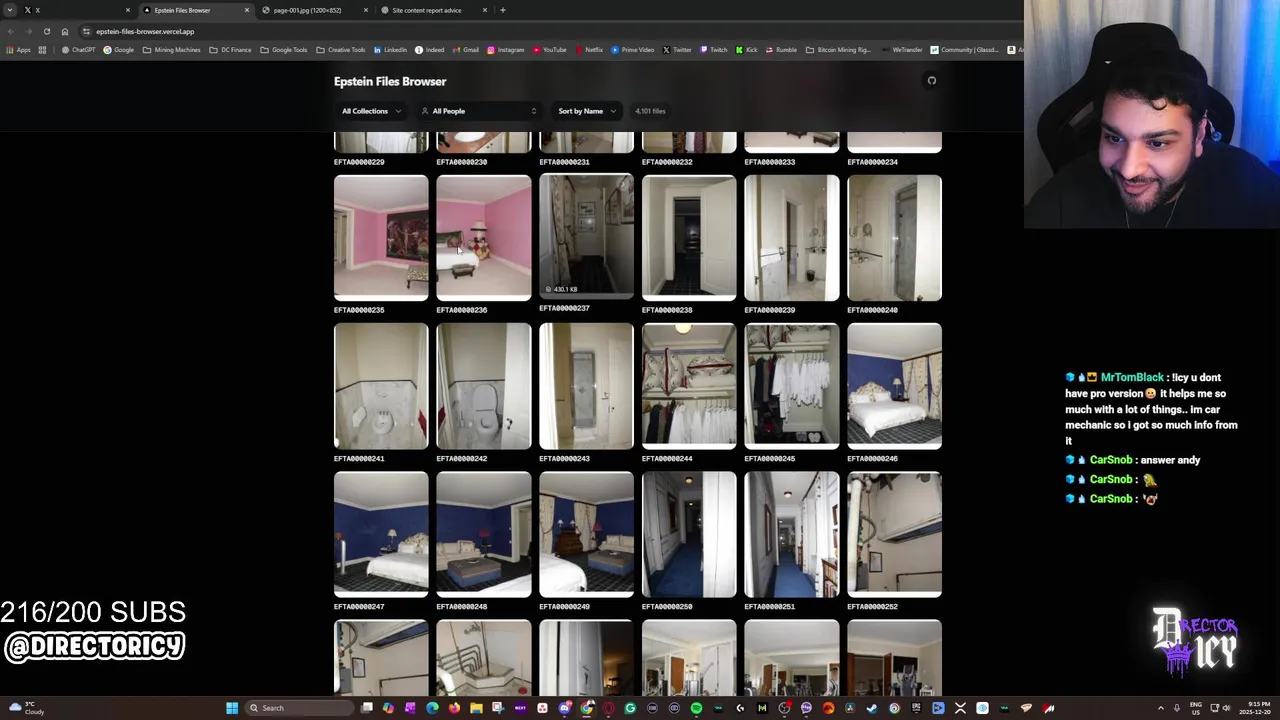
Task: Open the GitHub icon in the page header
Action: [931, 81]
